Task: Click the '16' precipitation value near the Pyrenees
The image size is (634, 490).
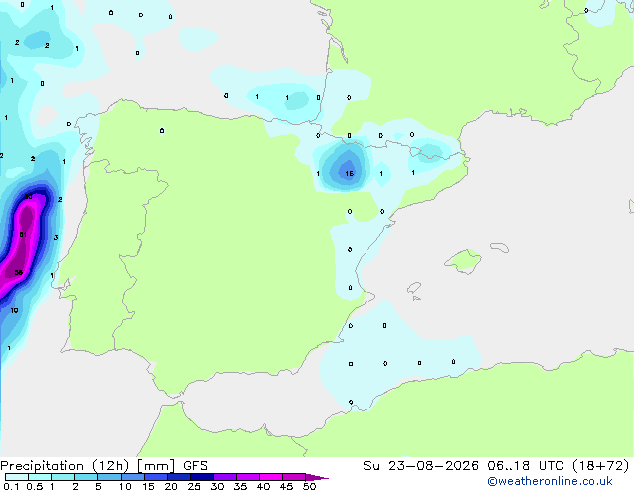Action: click(349, 173)
